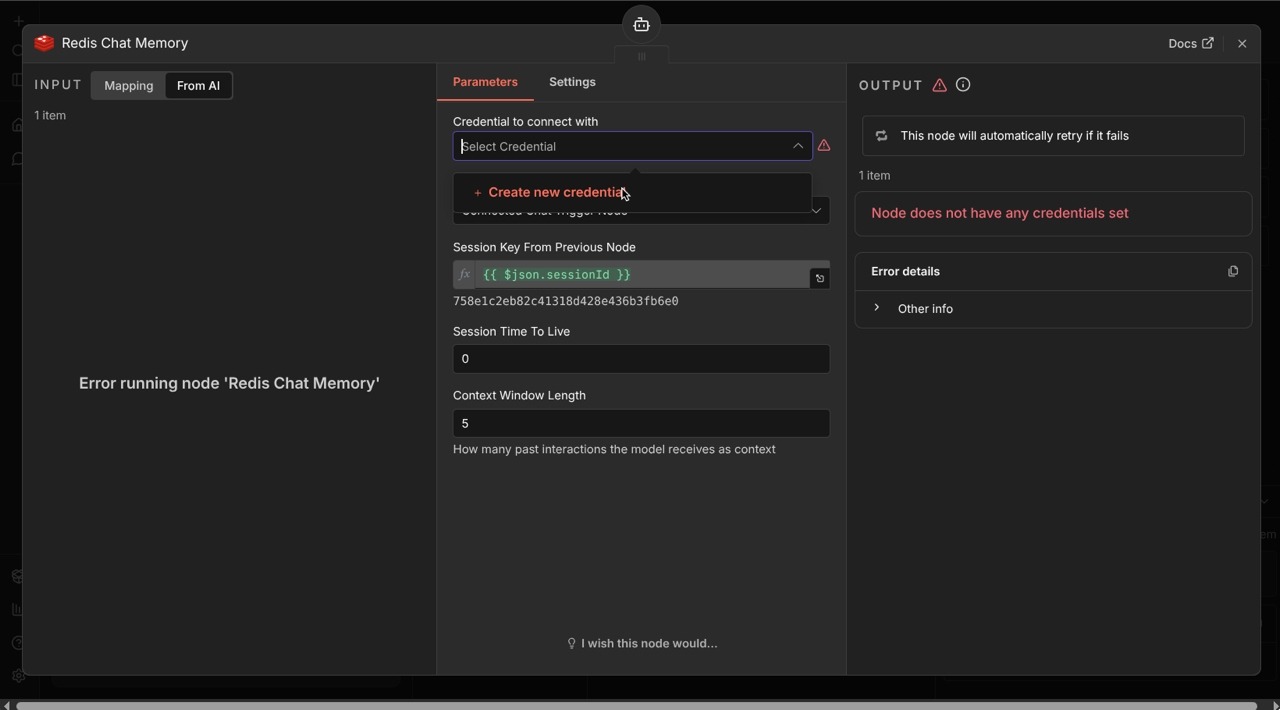Switch input view to Mapping
This screenshot has width=1280, height=710.
tap(128, 86)
